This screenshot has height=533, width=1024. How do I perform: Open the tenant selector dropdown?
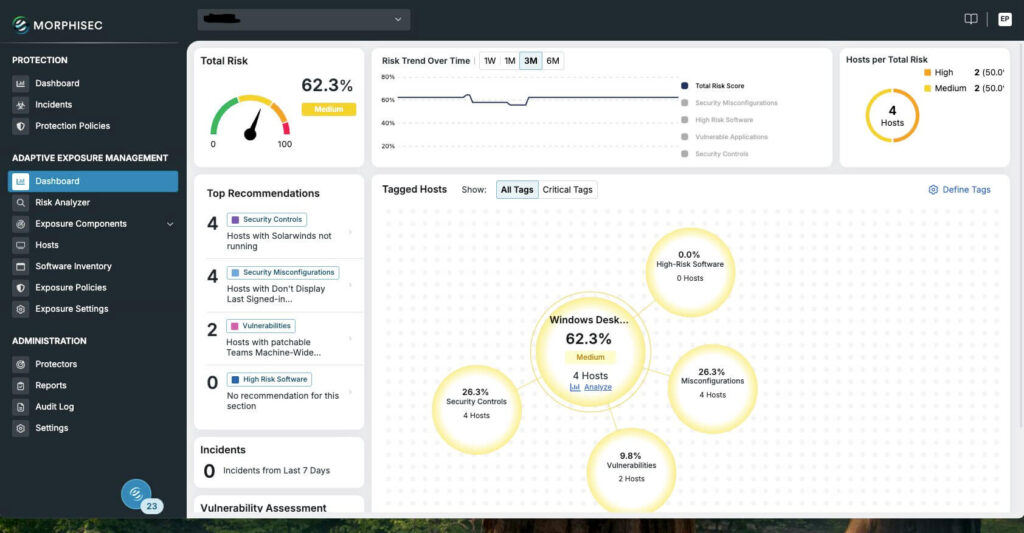tap(304, 20)
